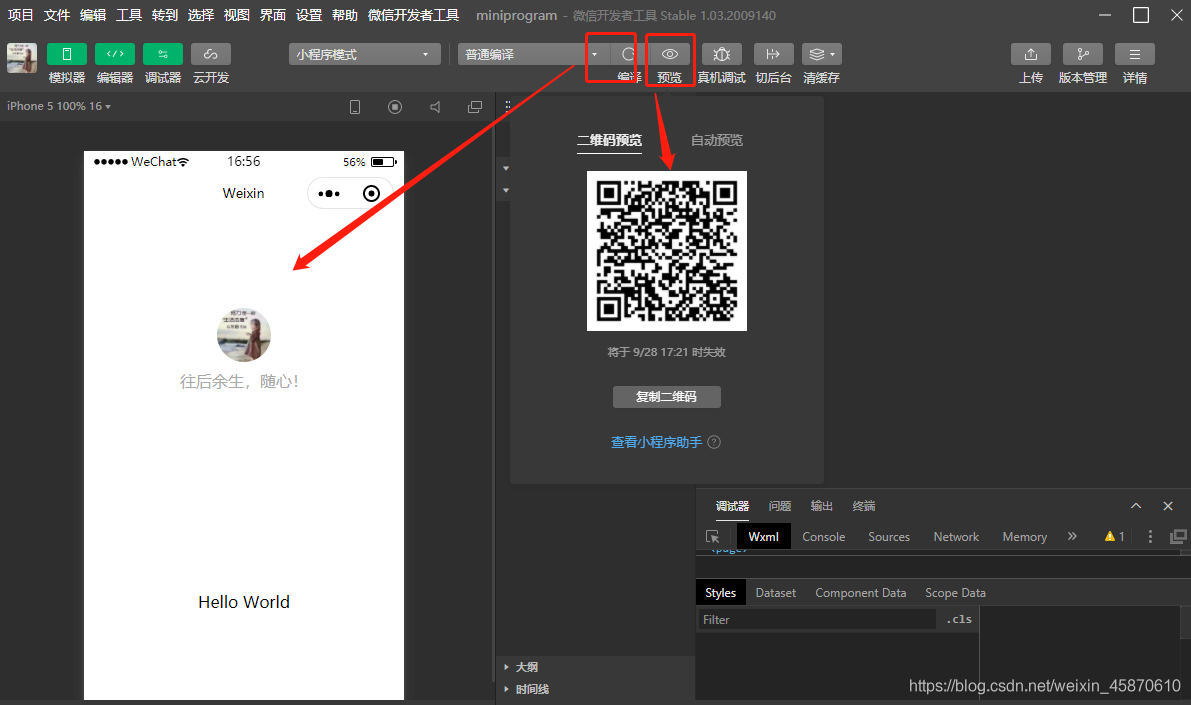Switch to the Wxml devtools tab

click(x=763, y=537)
